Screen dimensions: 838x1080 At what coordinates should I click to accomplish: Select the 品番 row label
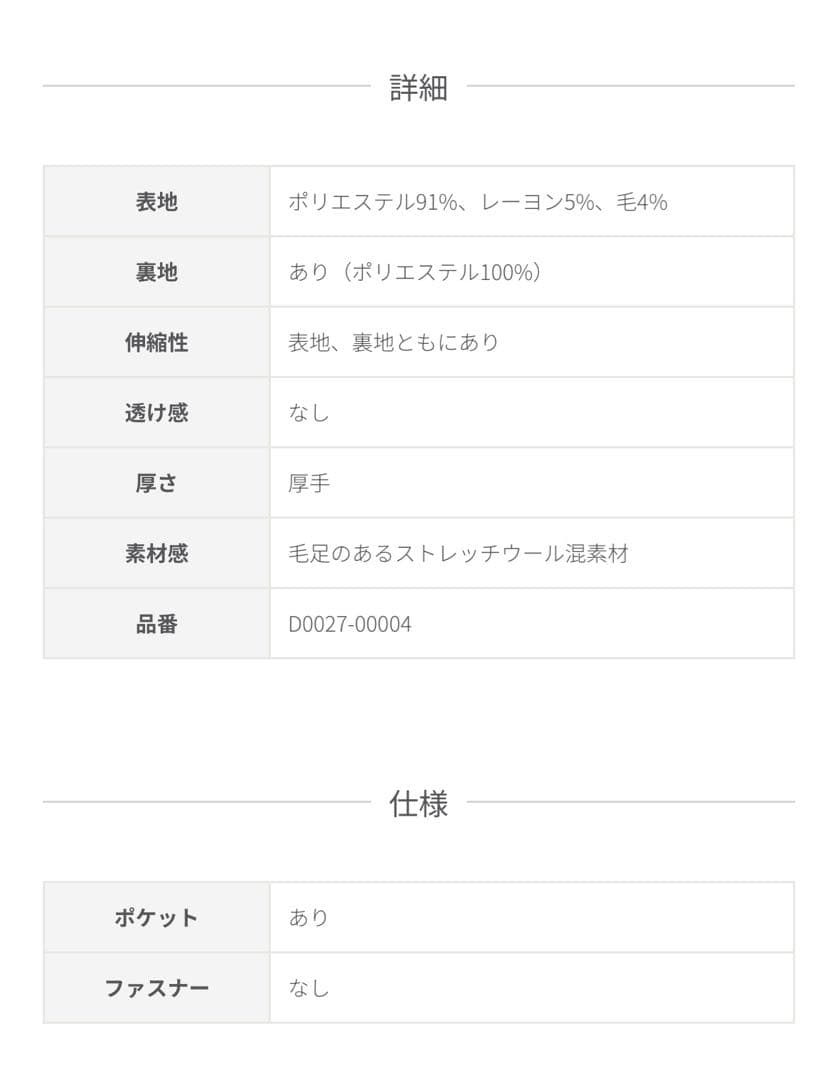[x=157, y=624]
